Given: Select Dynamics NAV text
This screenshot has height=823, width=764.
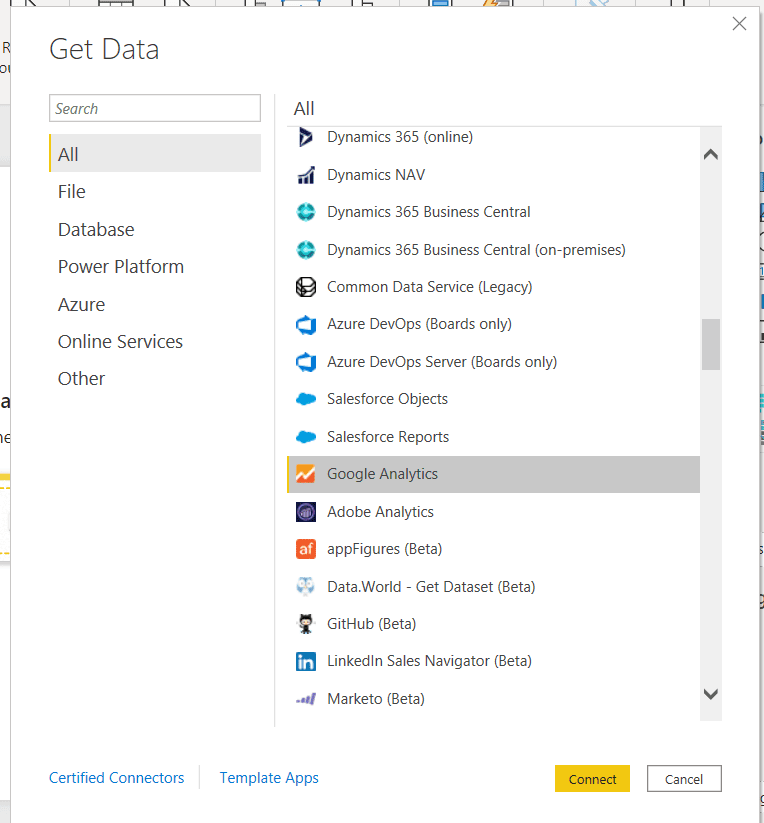Looking at the screenshot, I should click(376, 175).
